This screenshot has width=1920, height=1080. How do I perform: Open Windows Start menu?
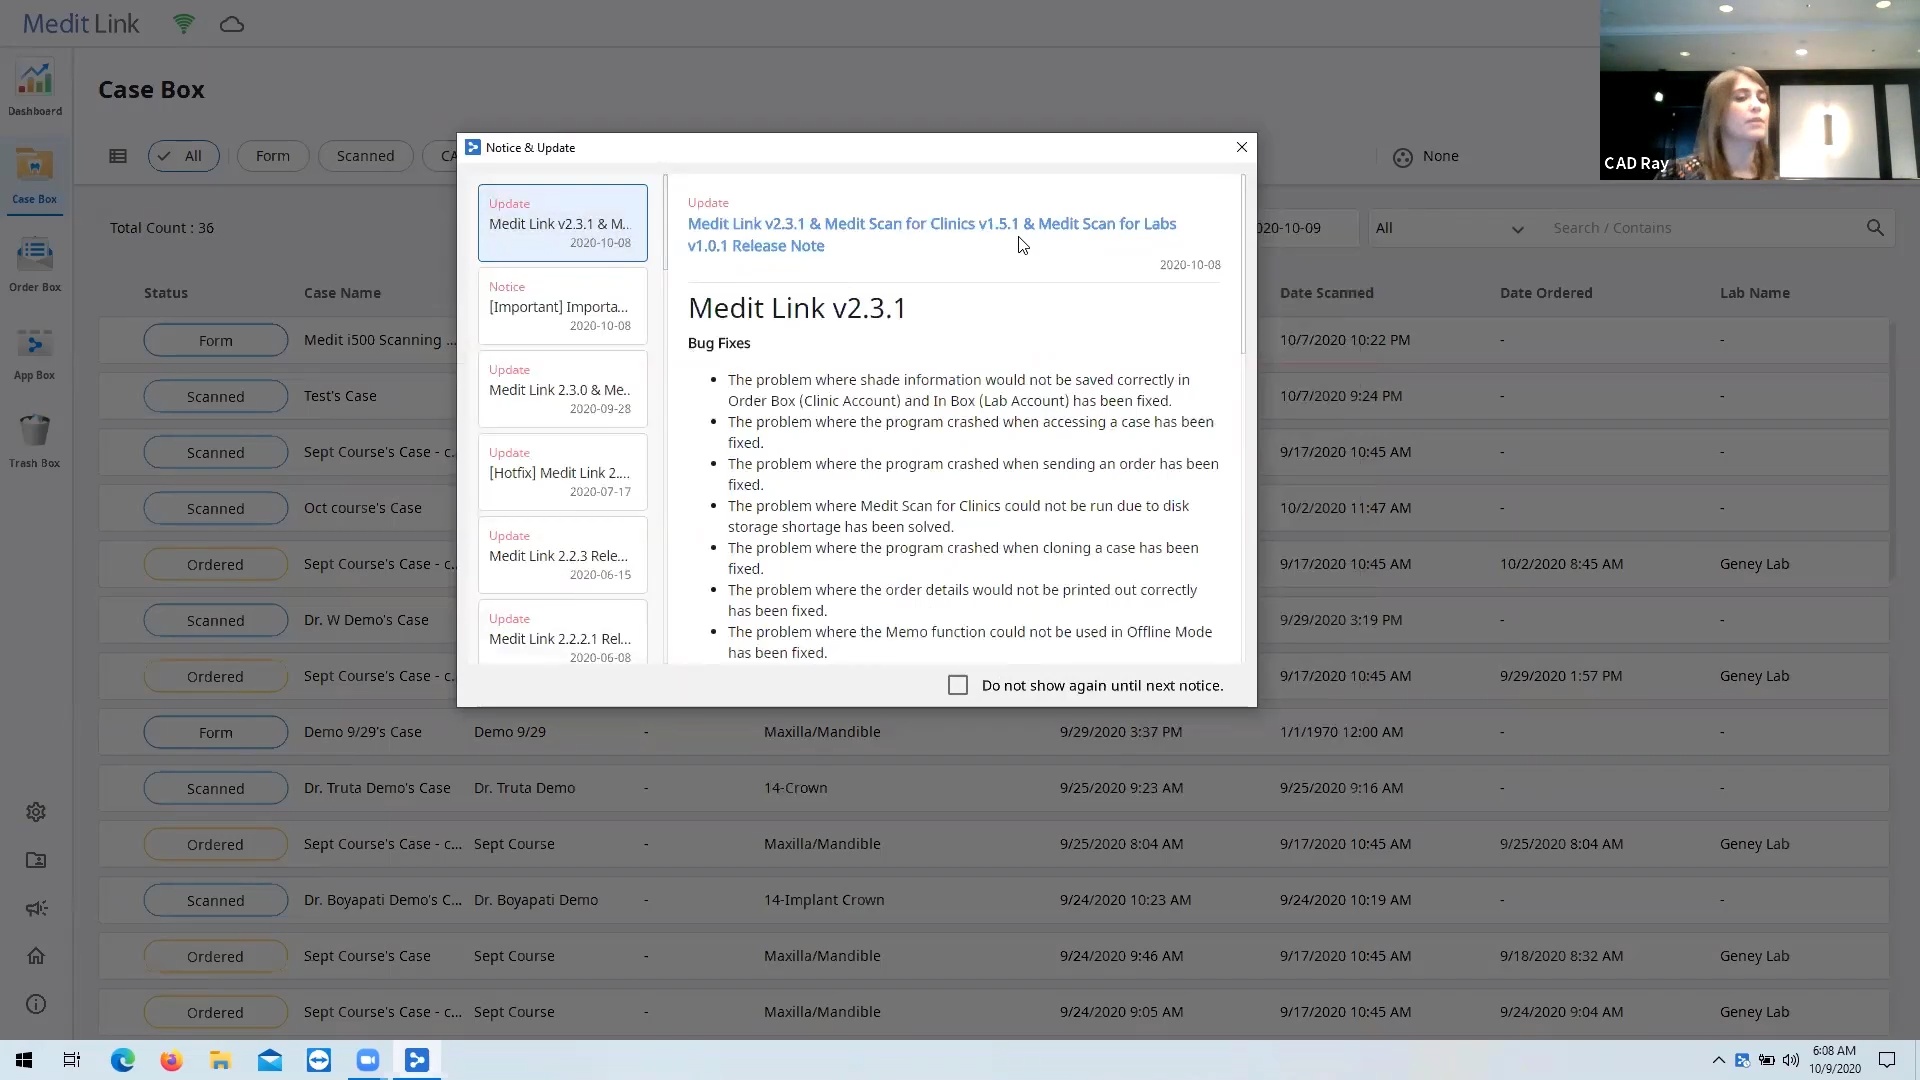pyautogui.click(x=24, y=1060)
